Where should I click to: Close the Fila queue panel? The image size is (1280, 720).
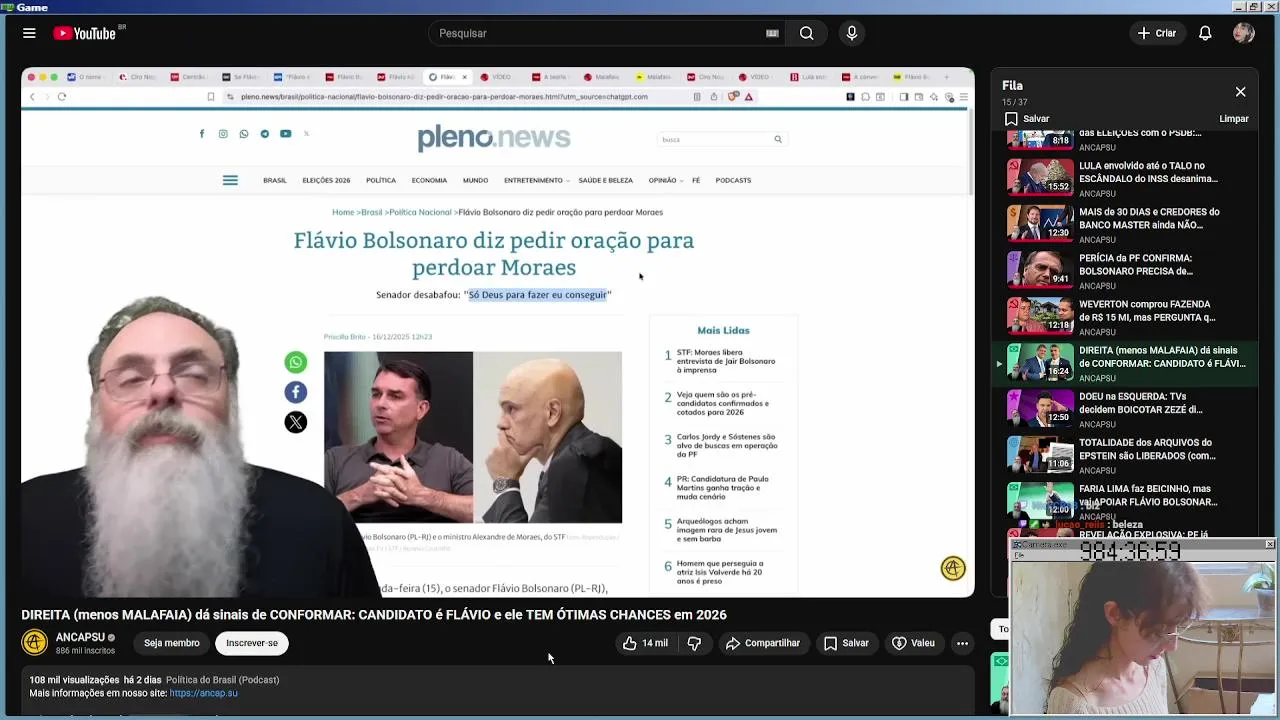click(1240, 92)
